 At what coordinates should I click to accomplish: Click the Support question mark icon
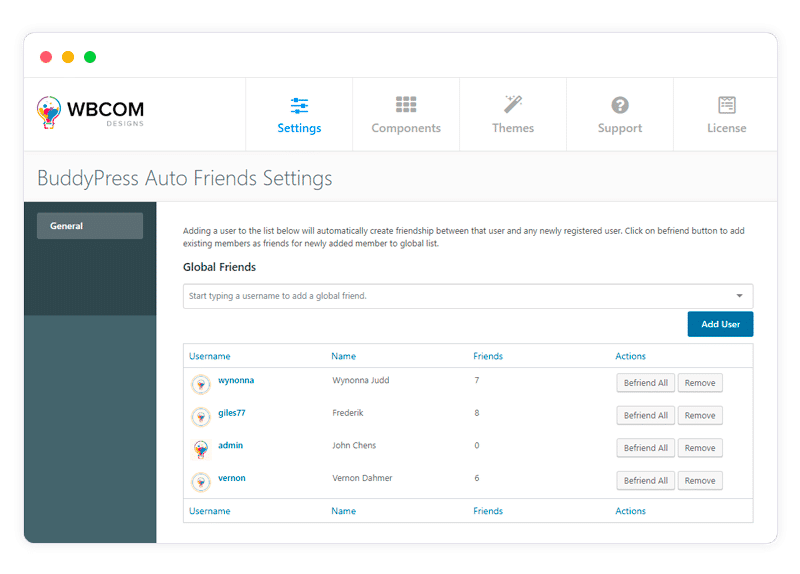click(620, 105)
